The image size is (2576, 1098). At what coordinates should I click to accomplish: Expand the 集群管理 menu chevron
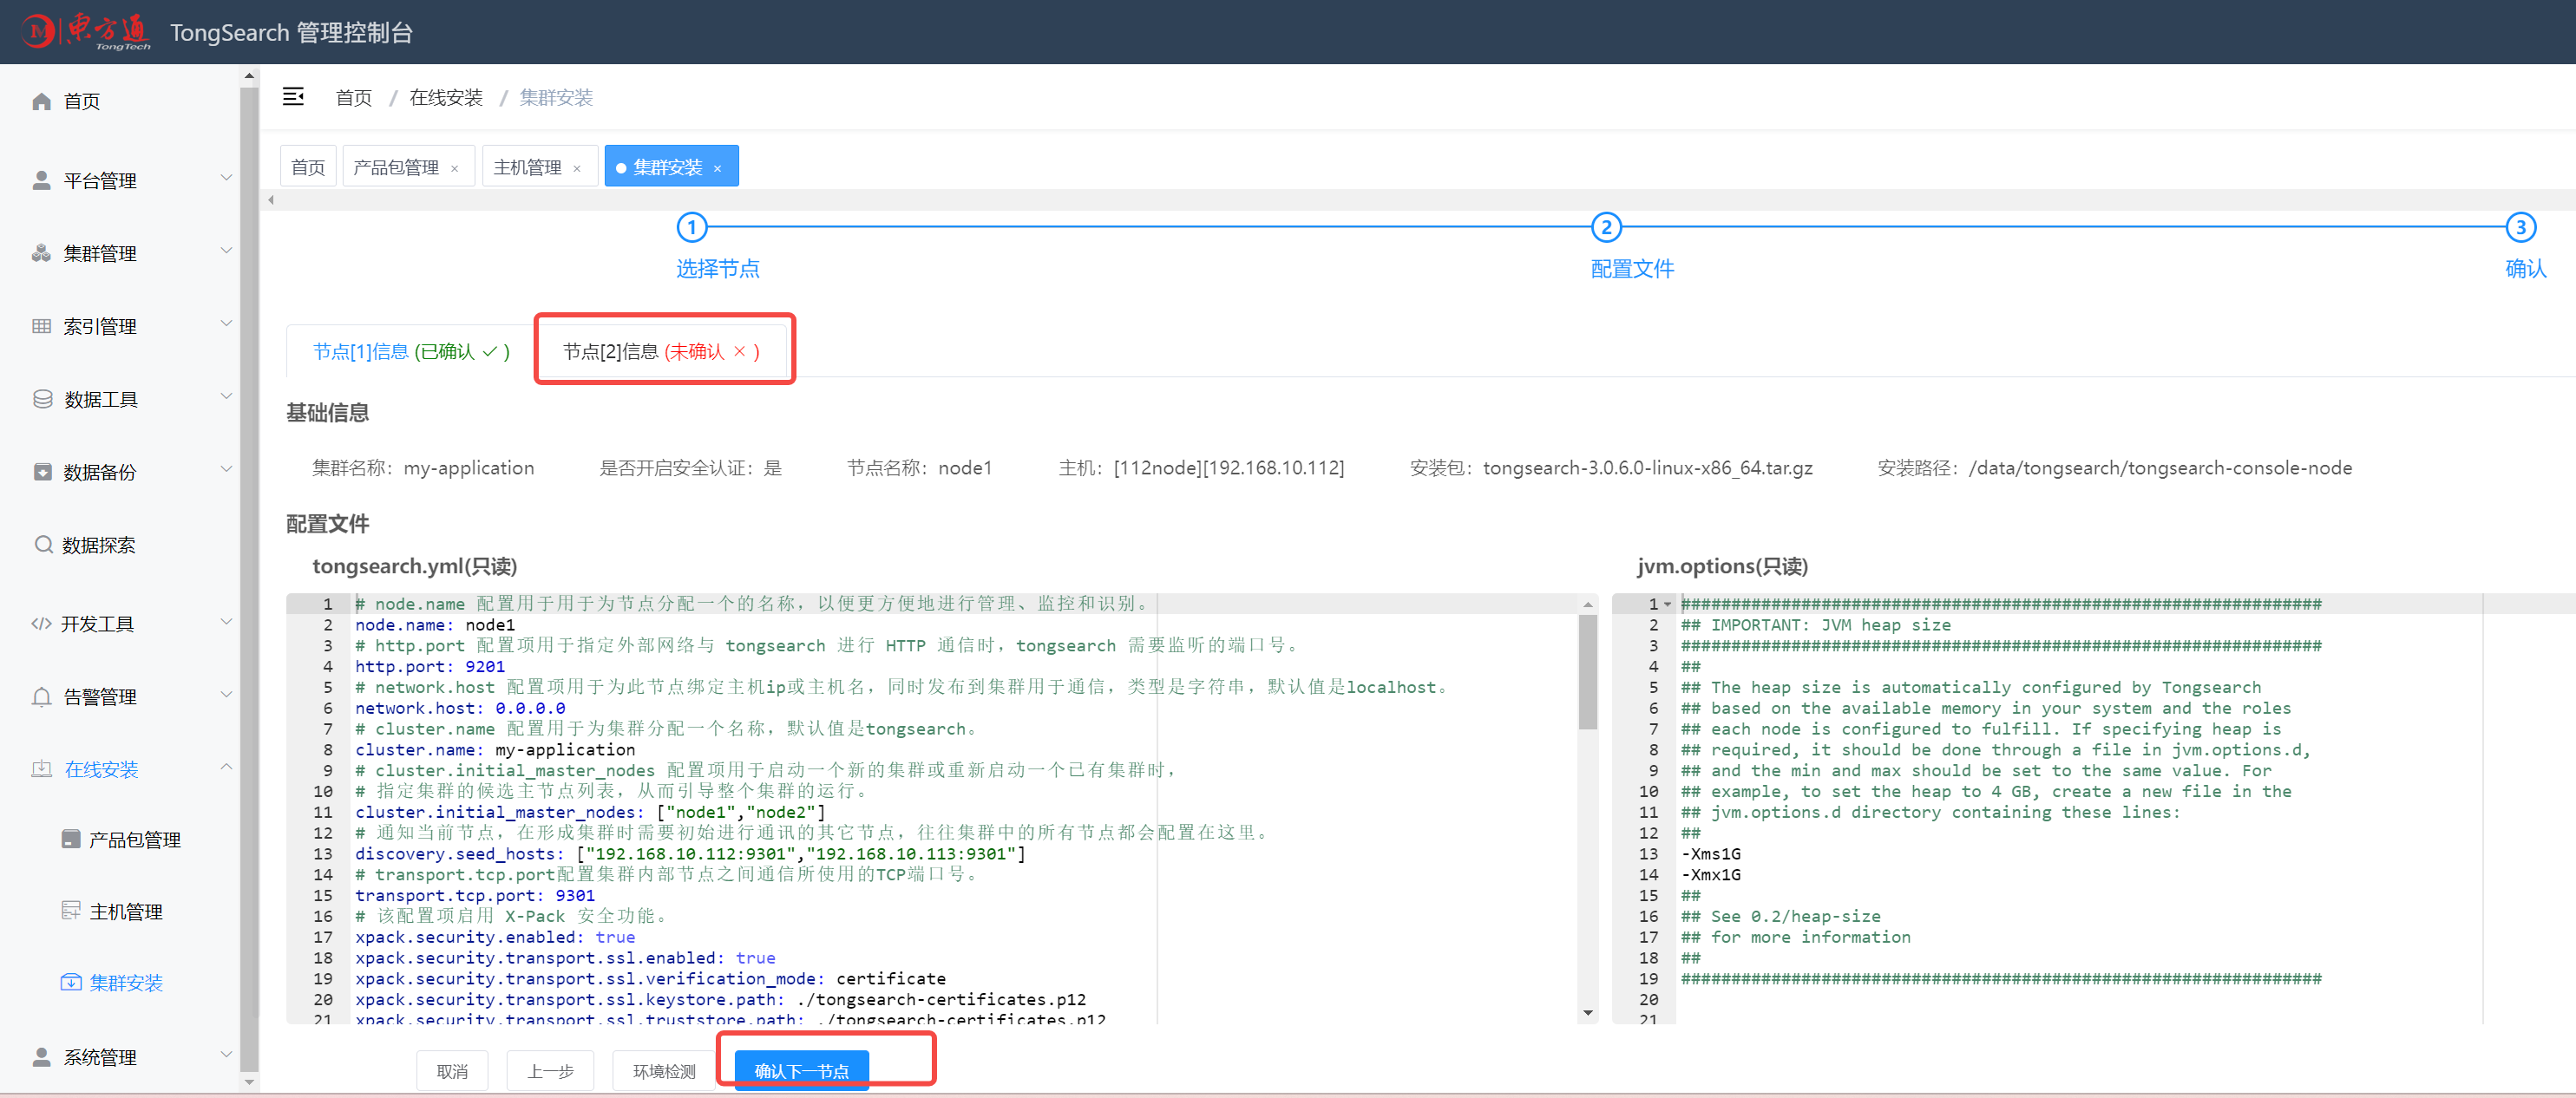226,250
